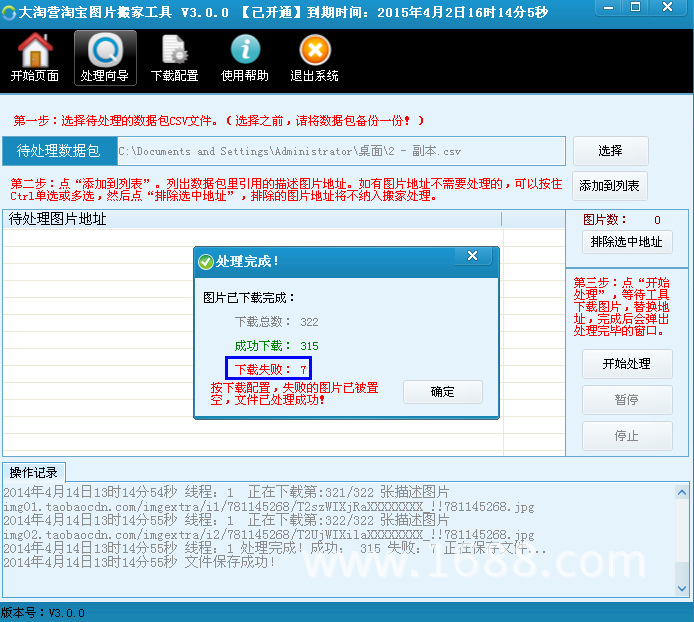The height and width of the screenshot is (622, 694).
Task: Open the 开始页面 home icon
Action: pos(35,58)
